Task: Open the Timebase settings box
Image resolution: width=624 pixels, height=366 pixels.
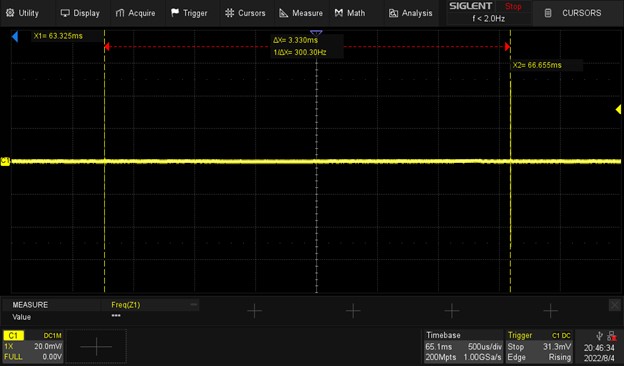Action: [x=463, y=346]
